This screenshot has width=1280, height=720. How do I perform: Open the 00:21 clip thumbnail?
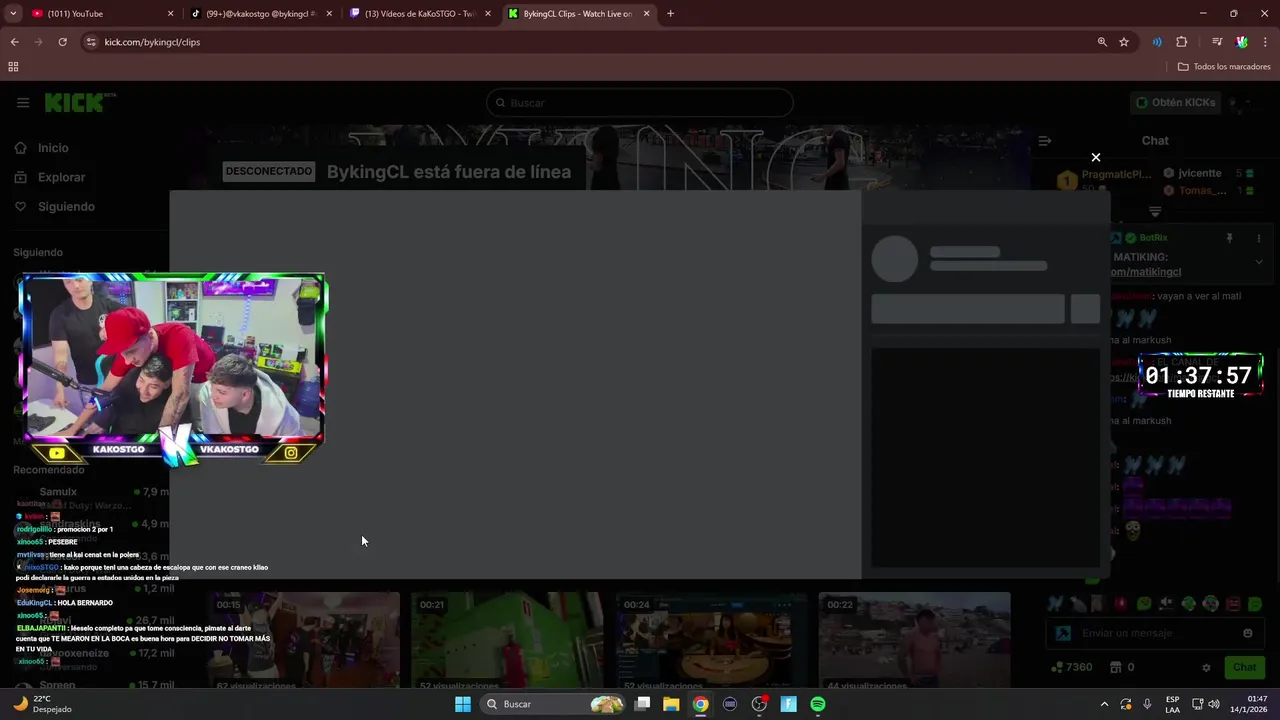tap(507, 640)
